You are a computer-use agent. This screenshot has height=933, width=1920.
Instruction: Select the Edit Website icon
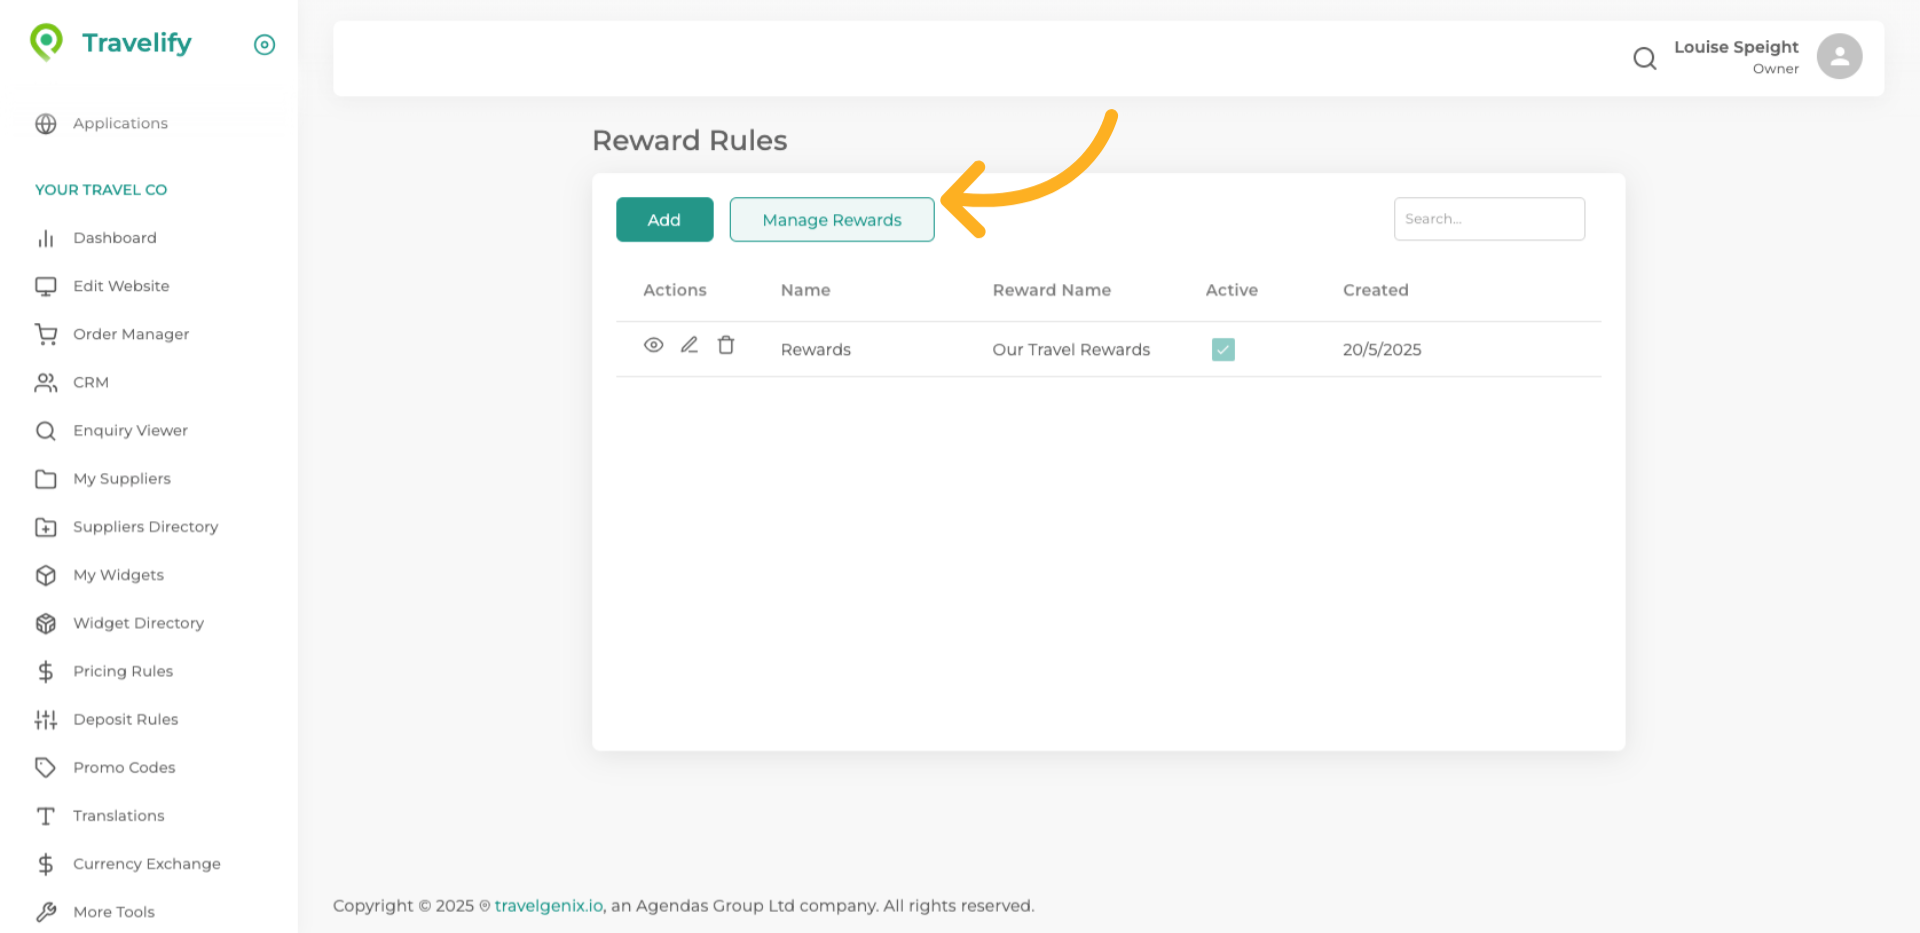[x=46, y=286]
